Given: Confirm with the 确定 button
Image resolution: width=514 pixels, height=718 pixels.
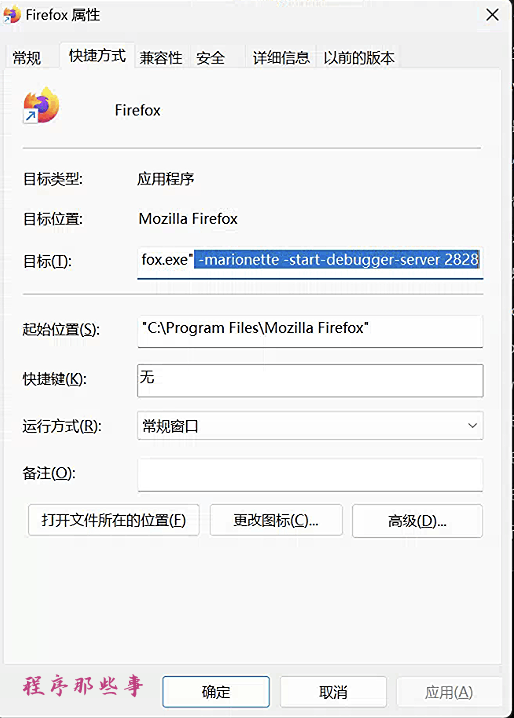Looking at the screenshot, I should pyautogui.click(x=216, y=691).
